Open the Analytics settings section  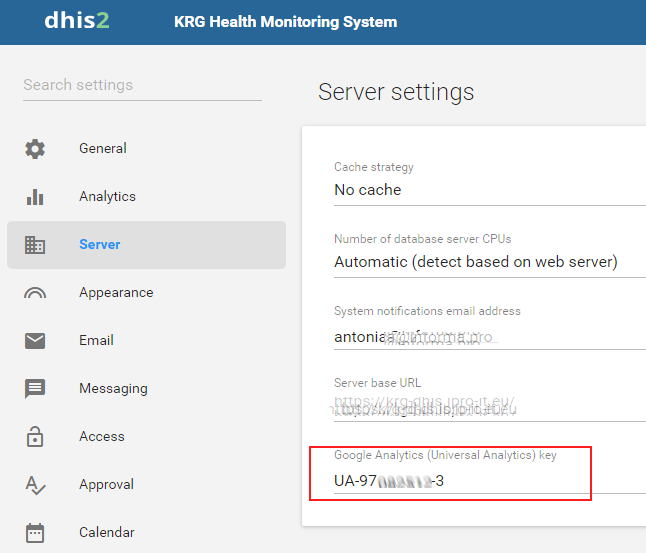click(107, 197)
